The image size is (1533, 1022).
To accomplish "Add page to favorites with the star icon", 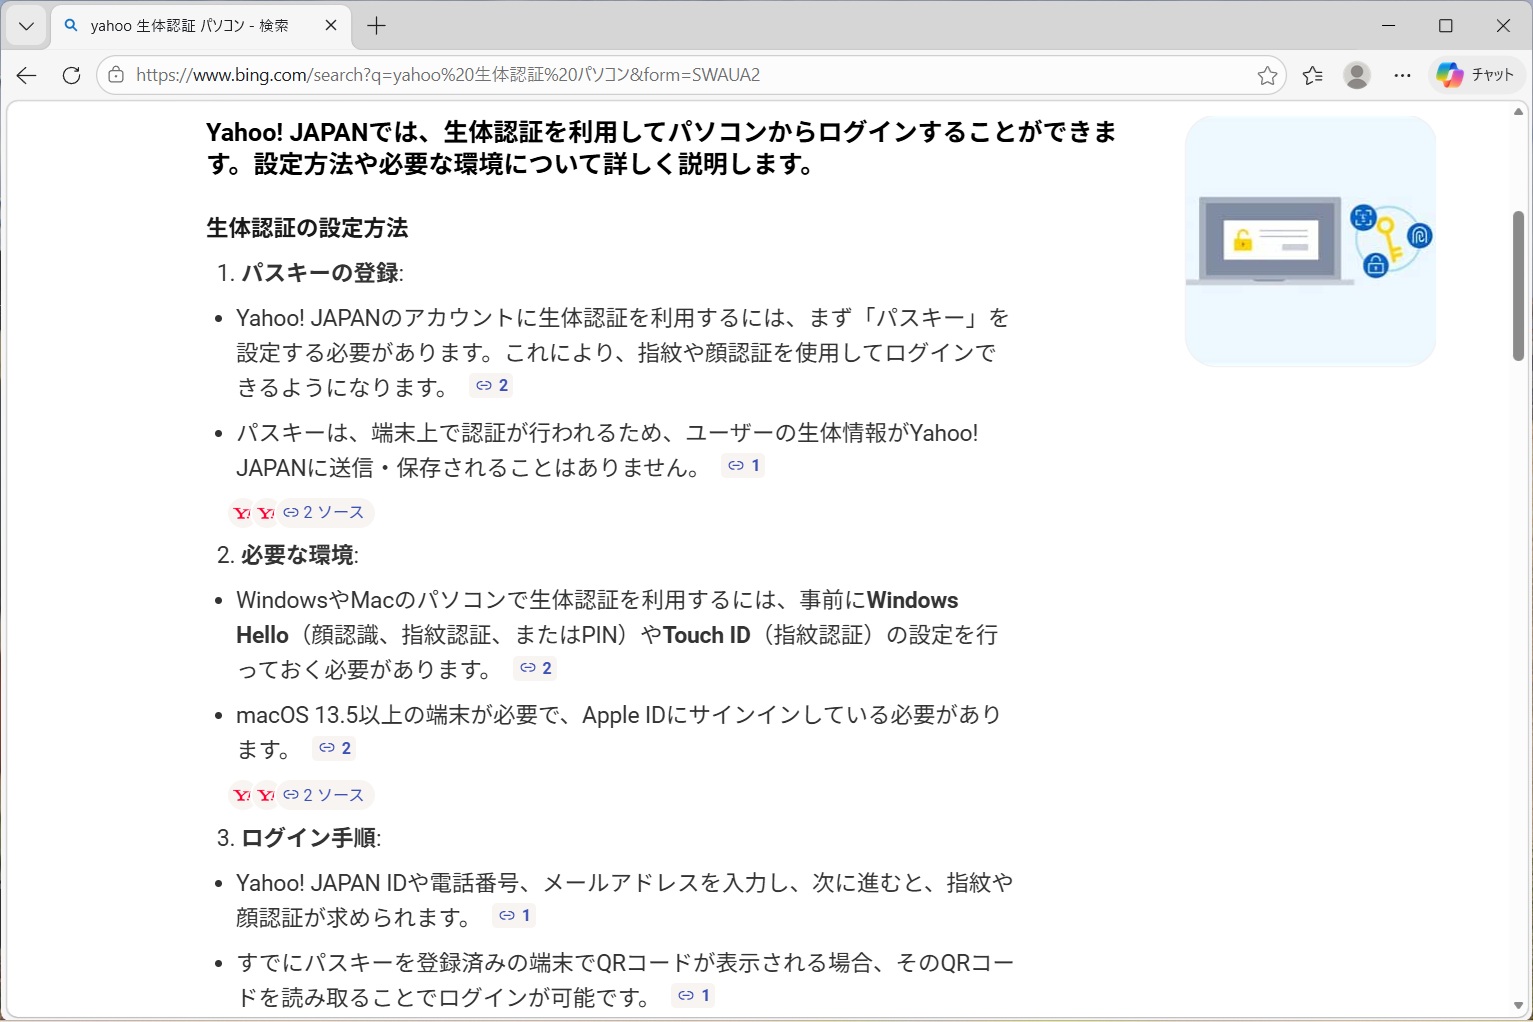I will click(x=1267, y=75).
